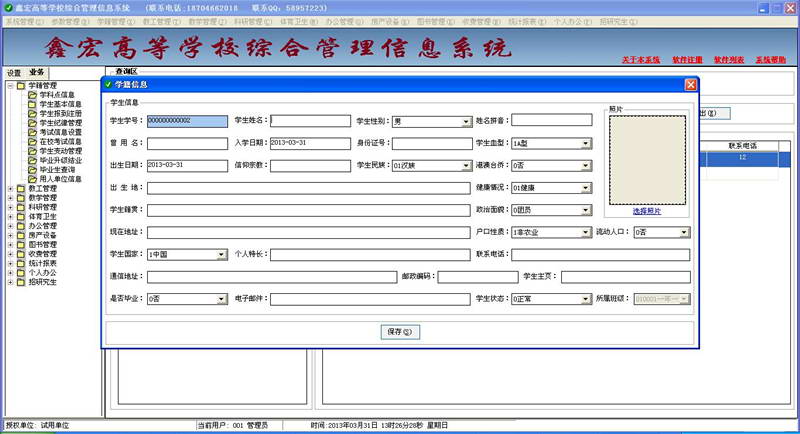Open the 健康情况 dropdown
The image size is (800, 434).
tap(586, 188)
